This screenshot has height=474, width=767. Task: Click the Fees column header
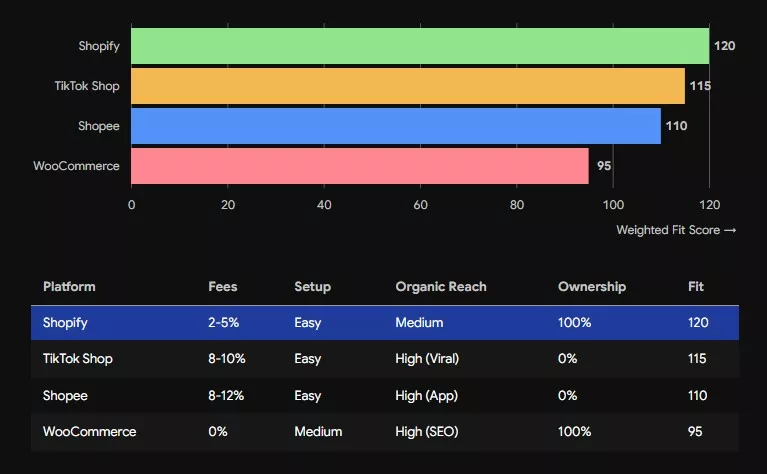(223, 287)
